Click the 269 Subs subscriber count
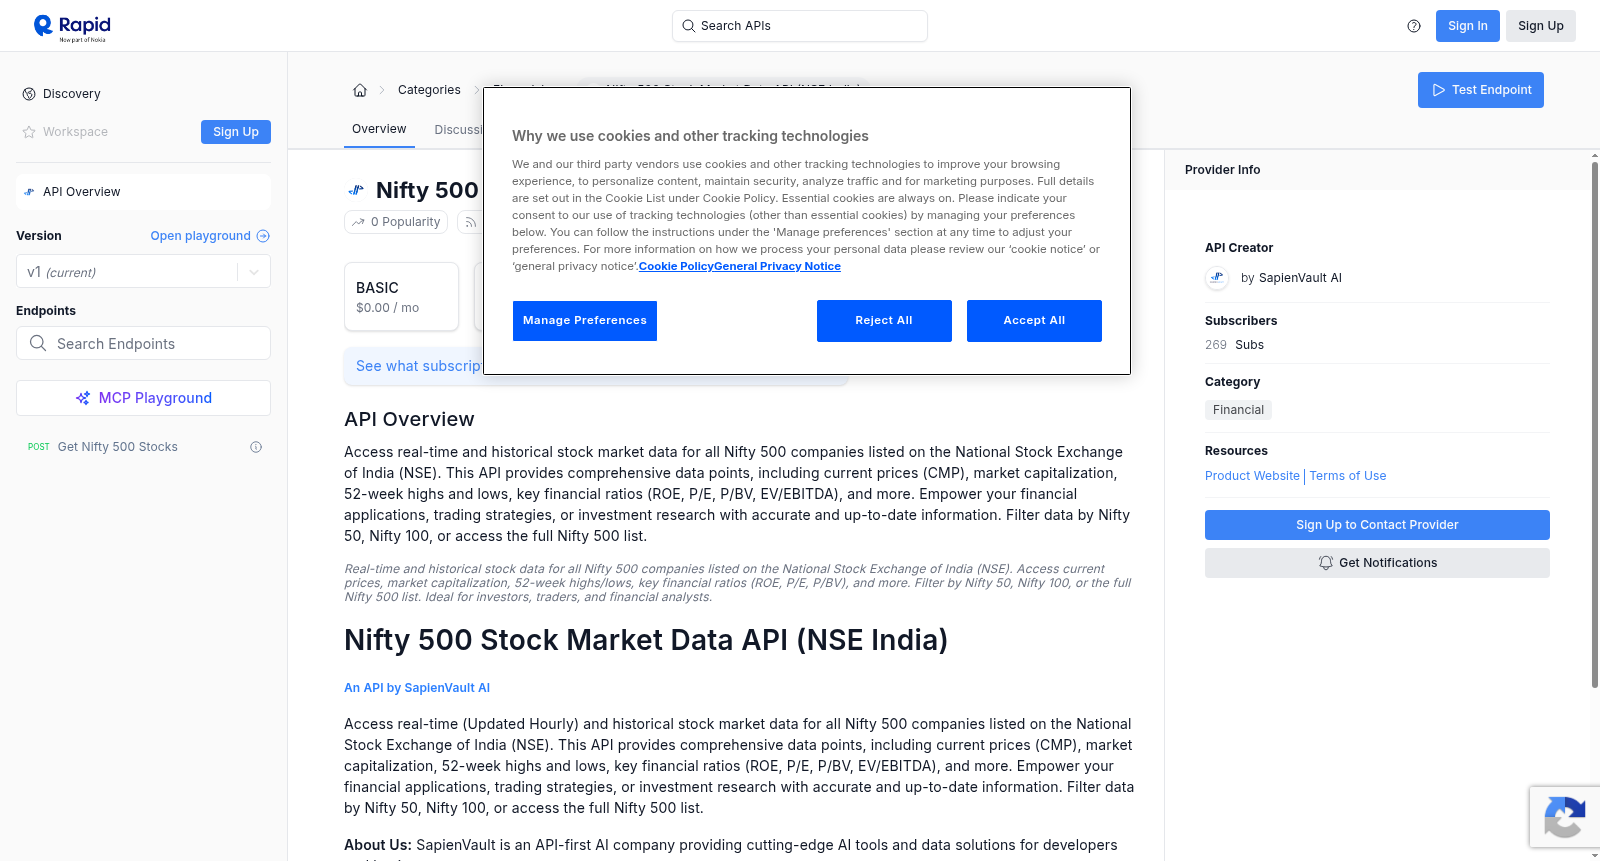Screen dimensions: 1600x861 point(1234,345)
